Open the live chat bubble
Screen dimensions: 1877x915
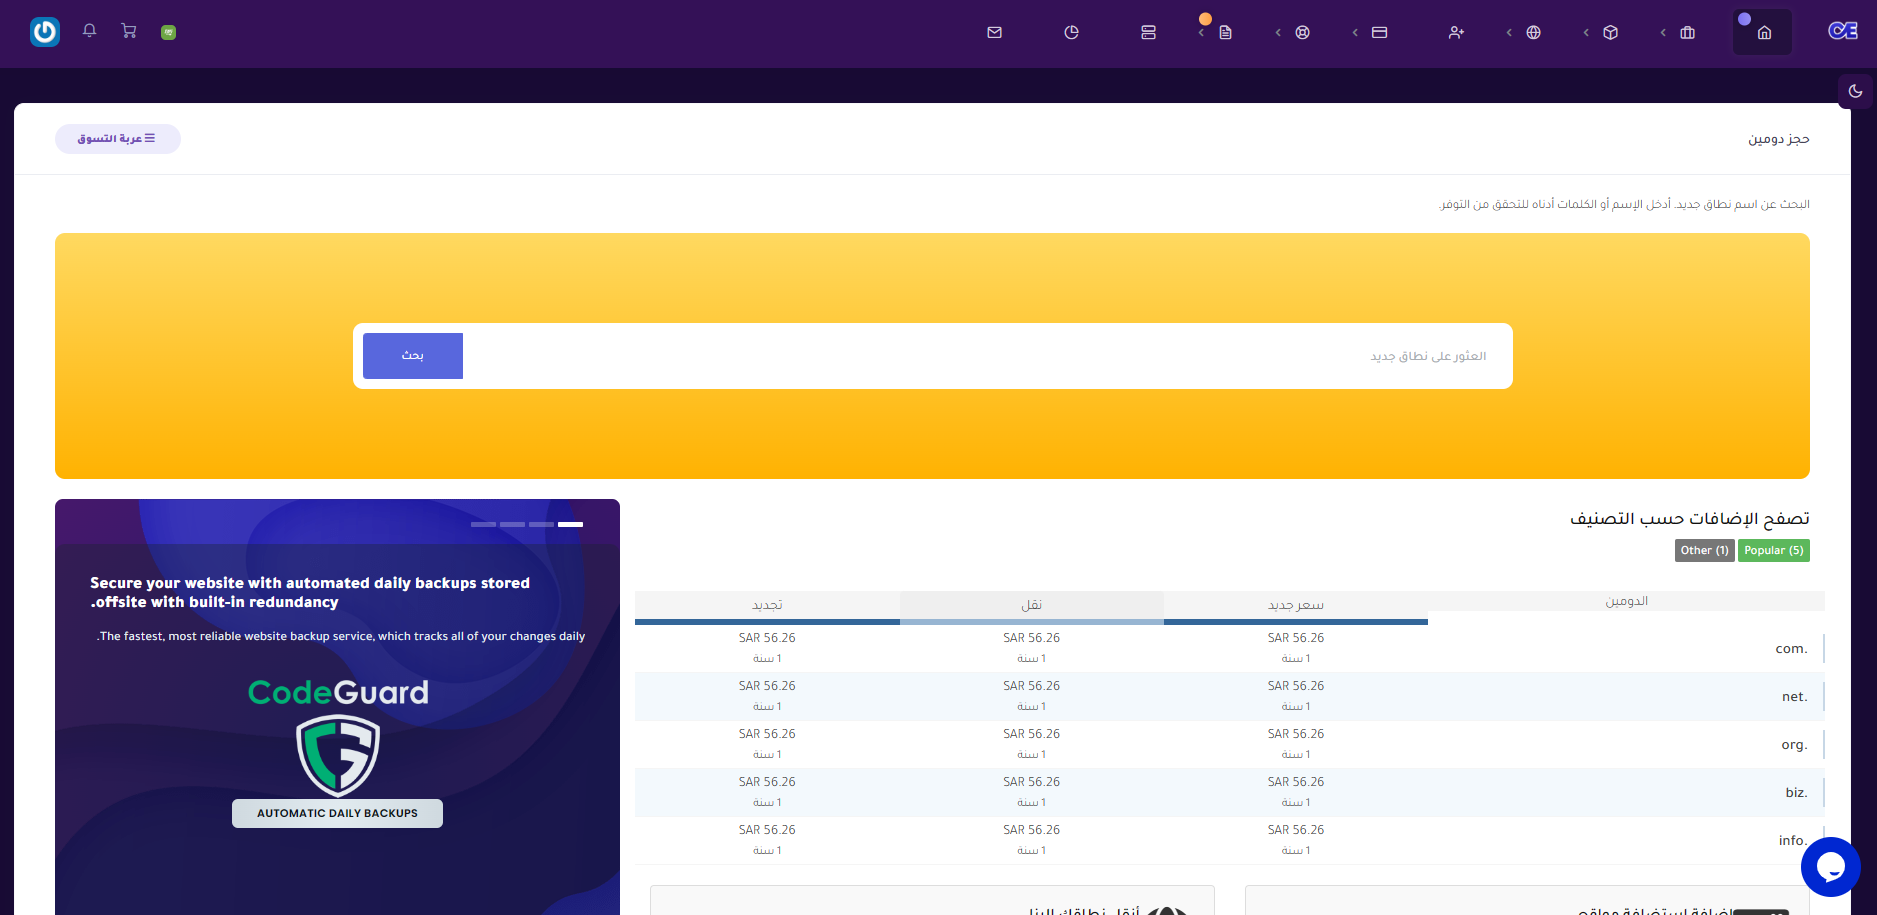1830,867
